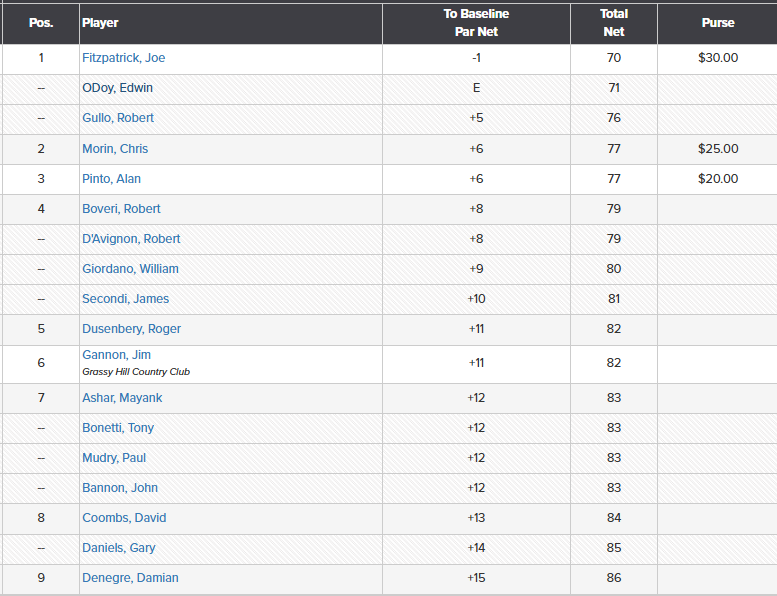Click the Purse column header

(x=718, y=23)
